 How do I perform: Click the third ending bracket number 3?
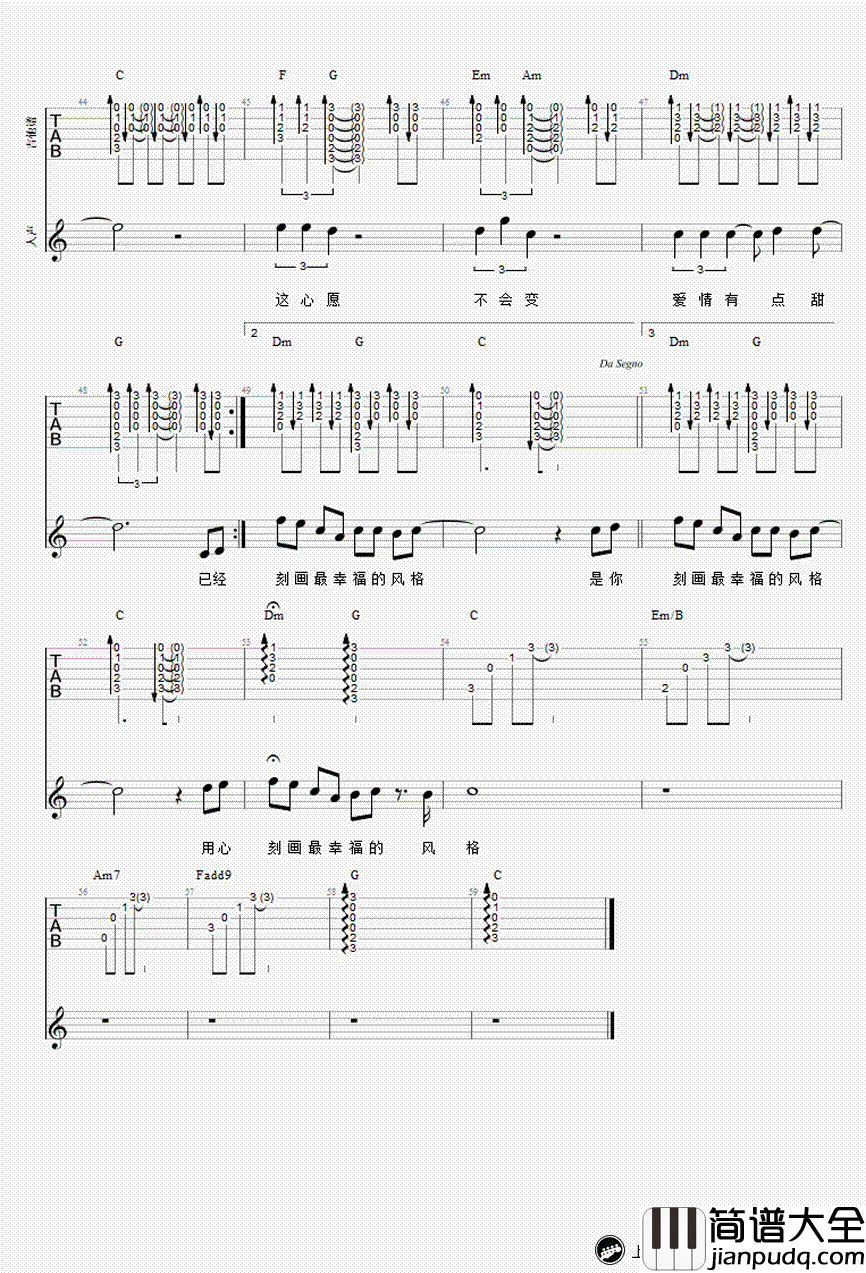[650, 332]
